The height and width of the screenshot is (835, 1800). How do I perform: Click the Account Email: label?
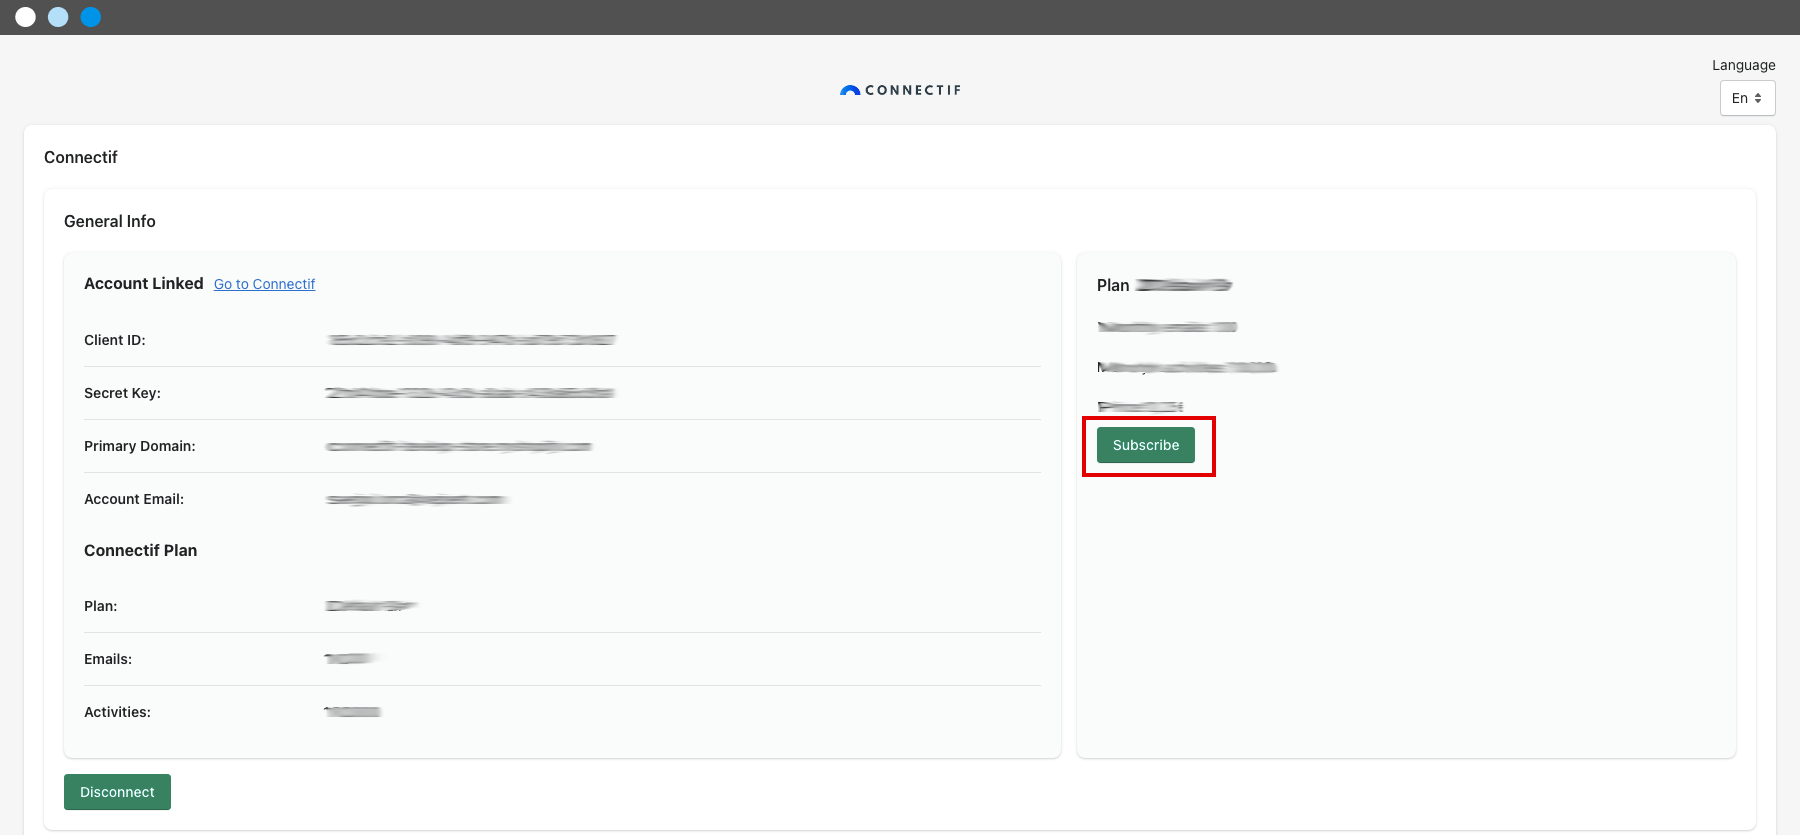point(134,499)
